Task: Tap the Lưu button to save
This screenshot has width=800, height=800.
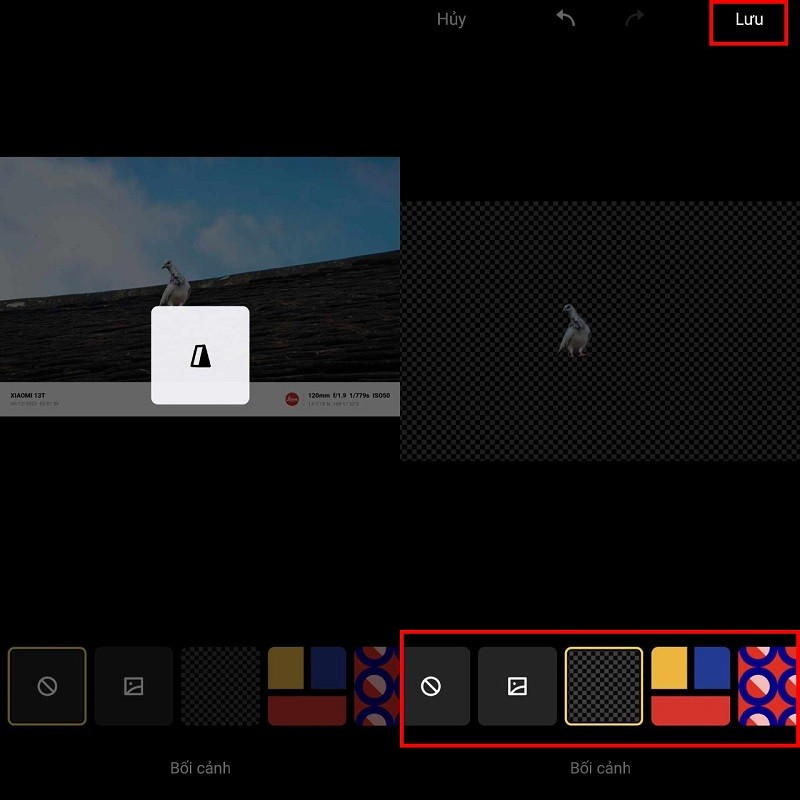Action: tap(749, 20)
